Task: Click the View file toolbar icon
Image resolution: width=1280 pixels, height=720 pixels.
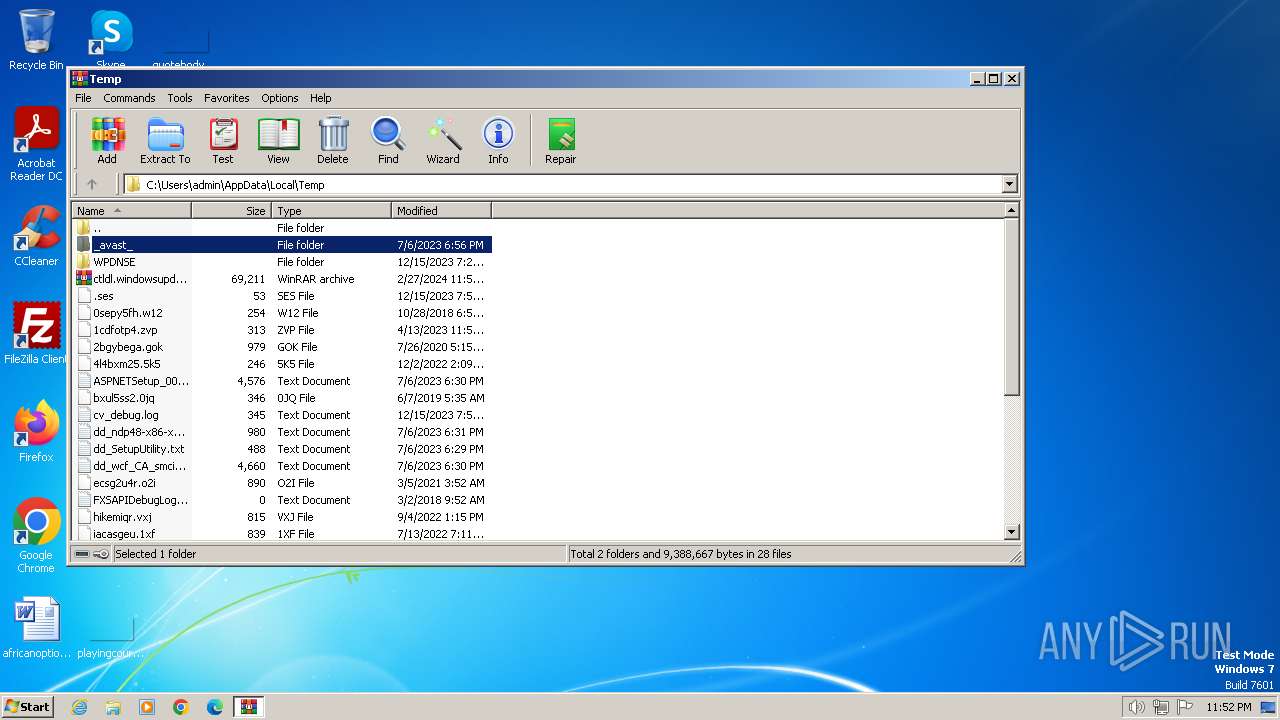Action: [278, 140]
